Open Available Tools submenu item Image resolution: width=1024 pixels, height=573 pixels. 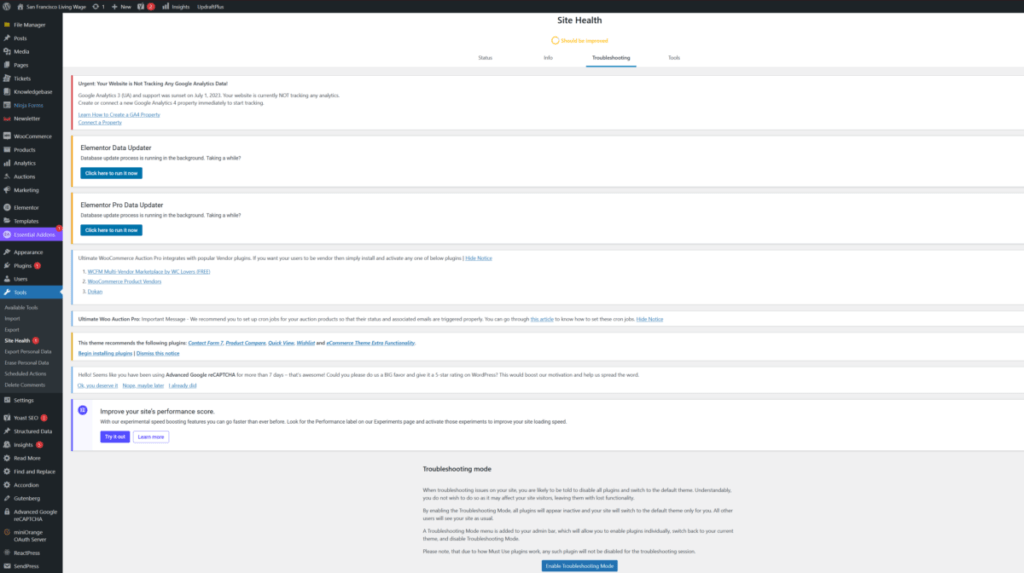pyautogui.click(x=21, y=308)
